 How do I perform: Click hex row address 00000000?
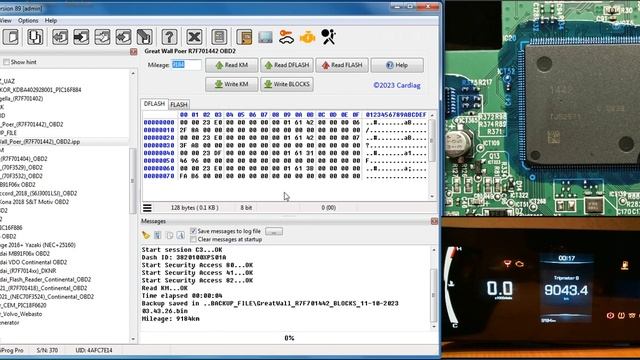159,122
